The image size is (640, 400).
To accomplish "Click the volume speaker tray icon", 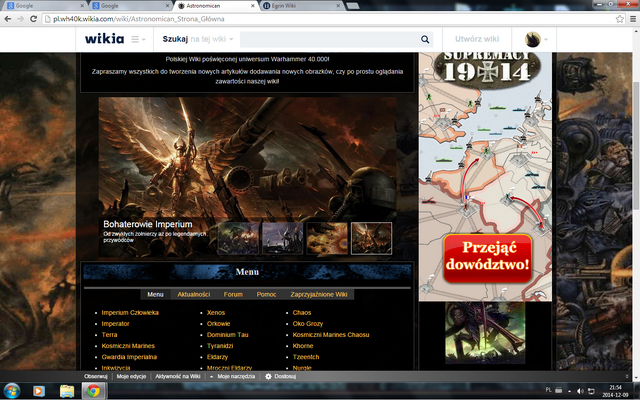I will tap(580, 391).
